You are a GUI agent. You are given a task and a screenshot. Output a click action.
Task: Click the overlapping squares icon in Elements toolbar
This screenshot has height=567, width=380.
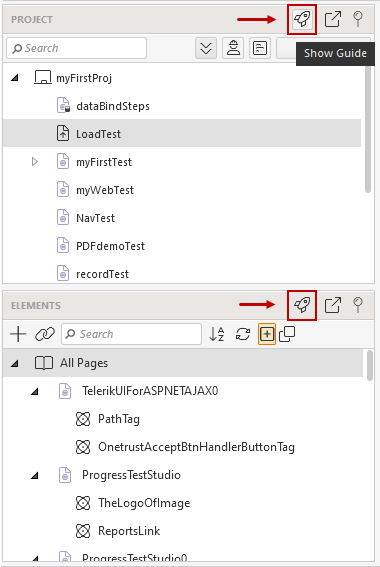point(287,334)
